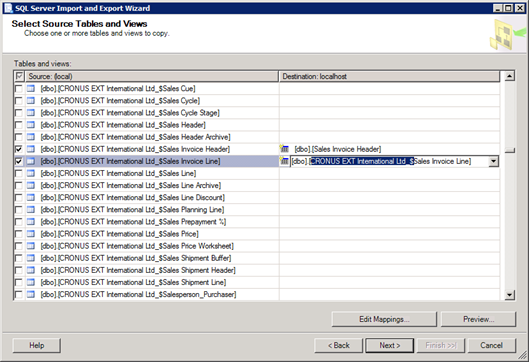Click table icon for Sales Header Archive row
This screenshot has height=362, width=529.
31,137
